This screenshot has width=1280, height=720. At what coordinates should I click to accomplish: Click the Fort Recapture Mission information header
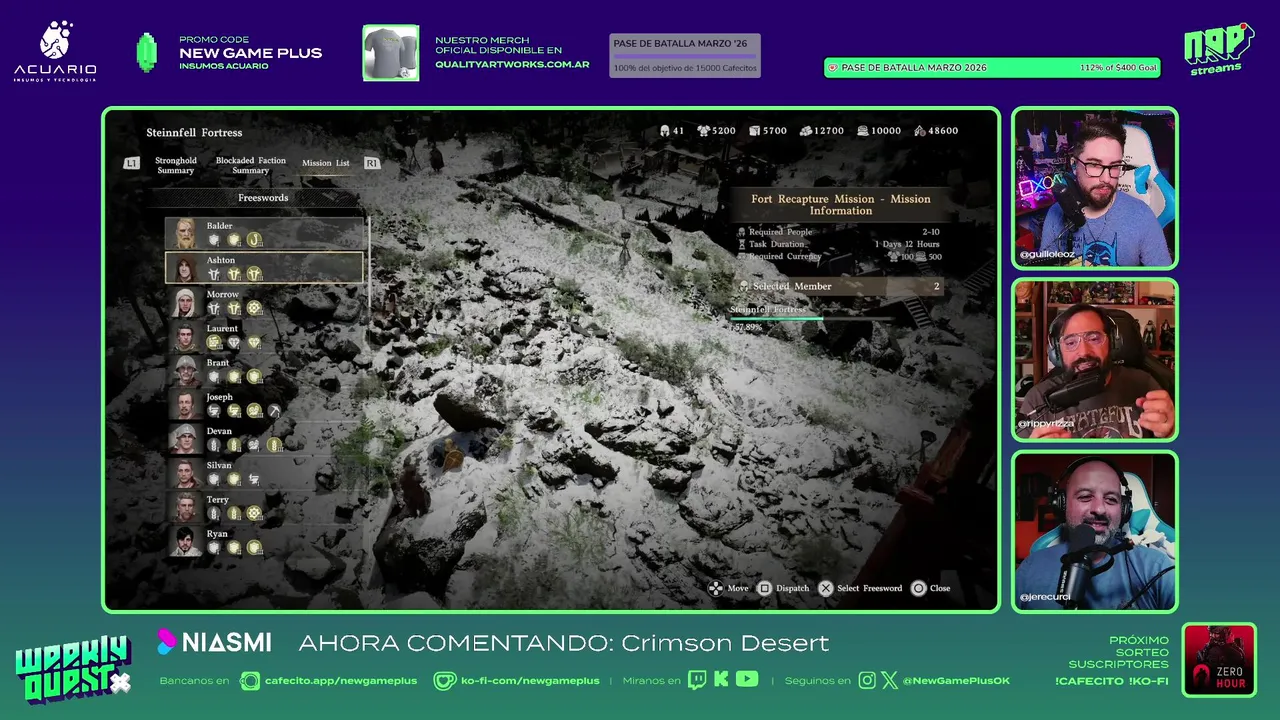(x=841, y=205)
